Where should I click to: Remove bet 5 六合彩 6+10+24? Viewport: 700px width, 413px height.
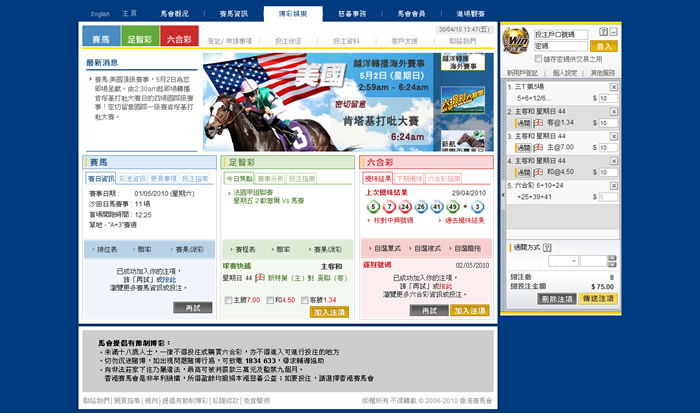click(x=614, y=185)
